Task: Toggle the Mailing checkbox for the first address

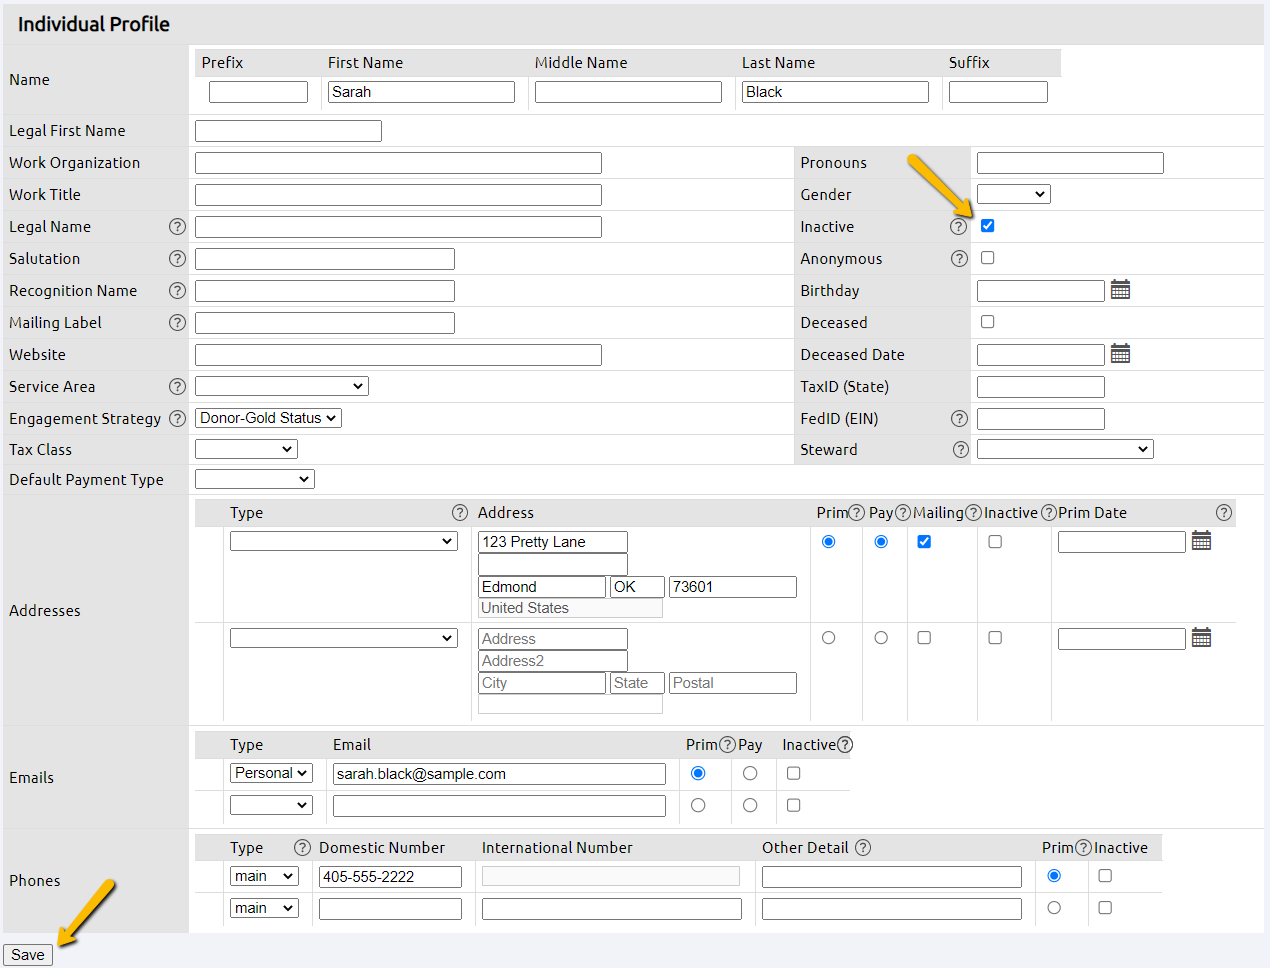Action: click(923, 541)
